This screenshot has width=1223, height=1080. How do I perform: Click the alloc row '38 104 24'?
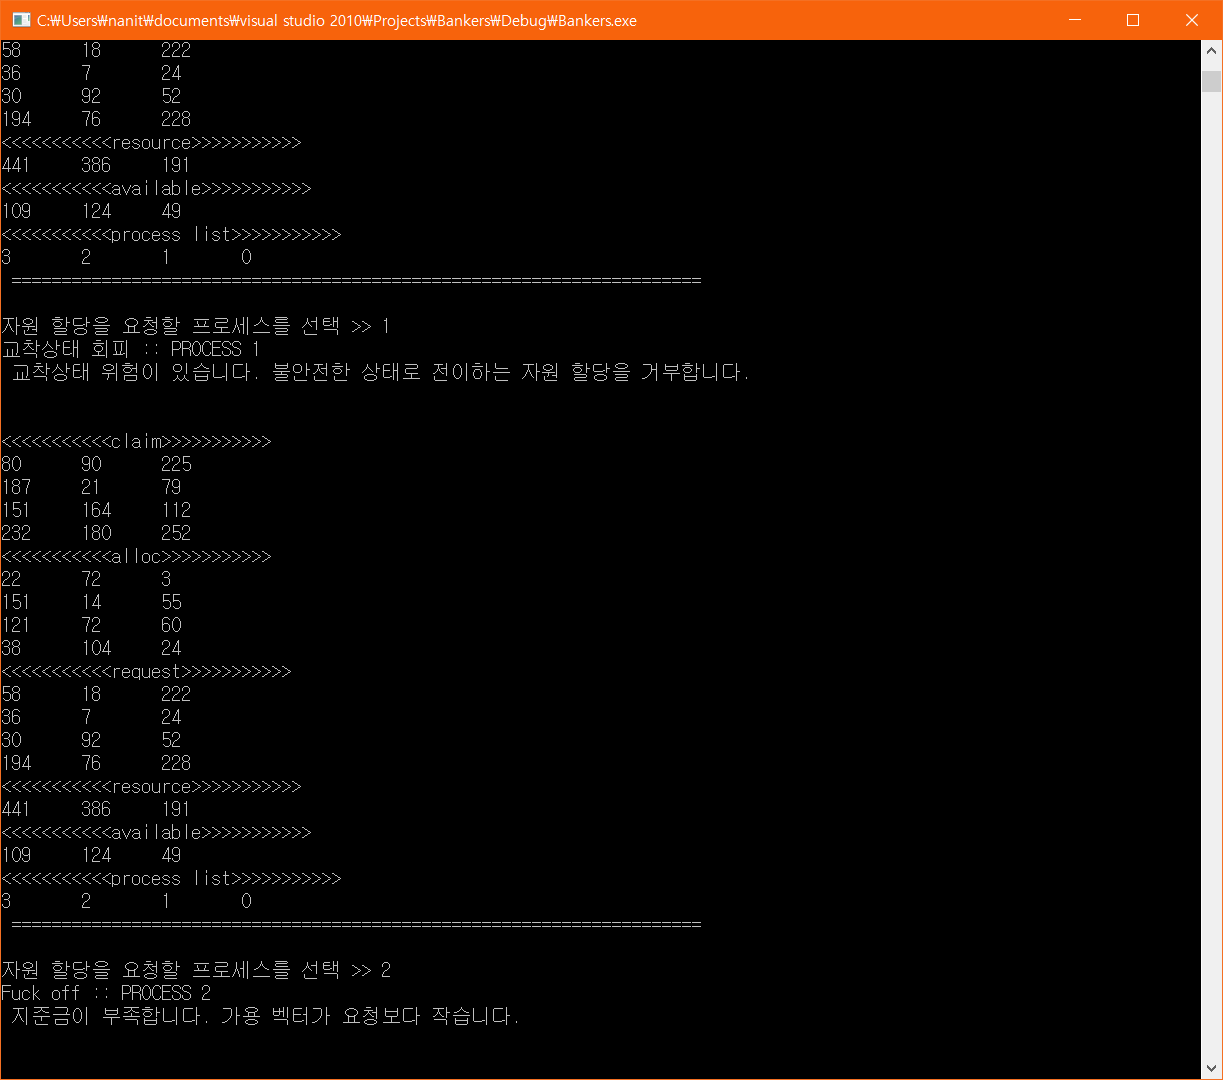click(x=91, y=648)
